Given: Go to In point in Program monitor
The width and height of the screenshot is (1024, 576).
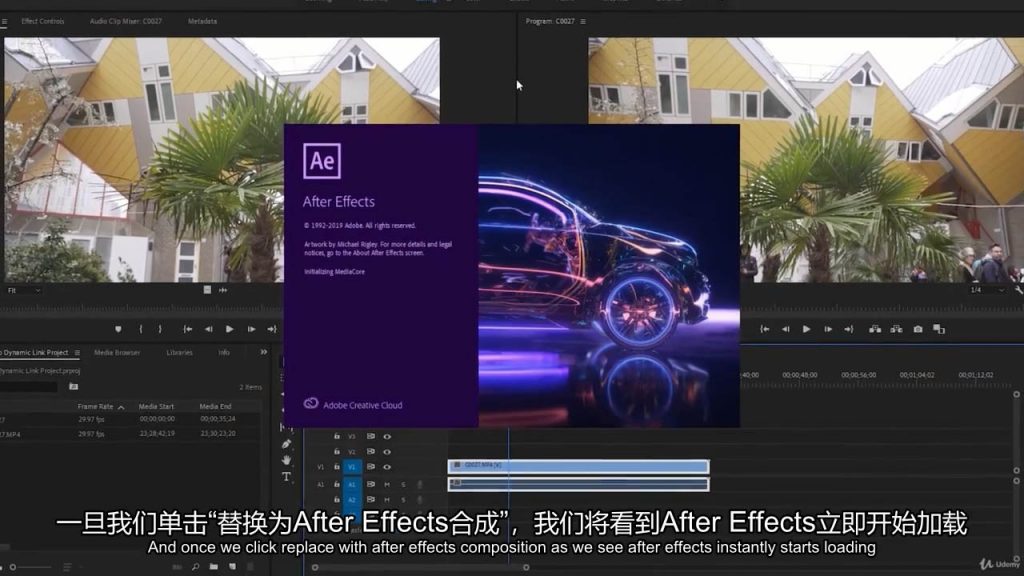Looking at the screenshot, I should [764, 329].
